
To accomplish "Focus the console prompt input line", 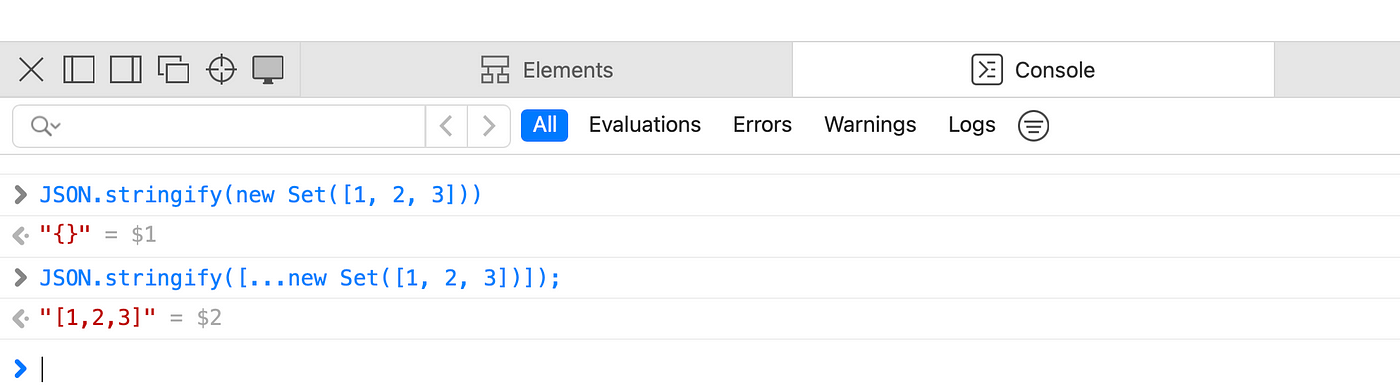I will tap(700, 369).
